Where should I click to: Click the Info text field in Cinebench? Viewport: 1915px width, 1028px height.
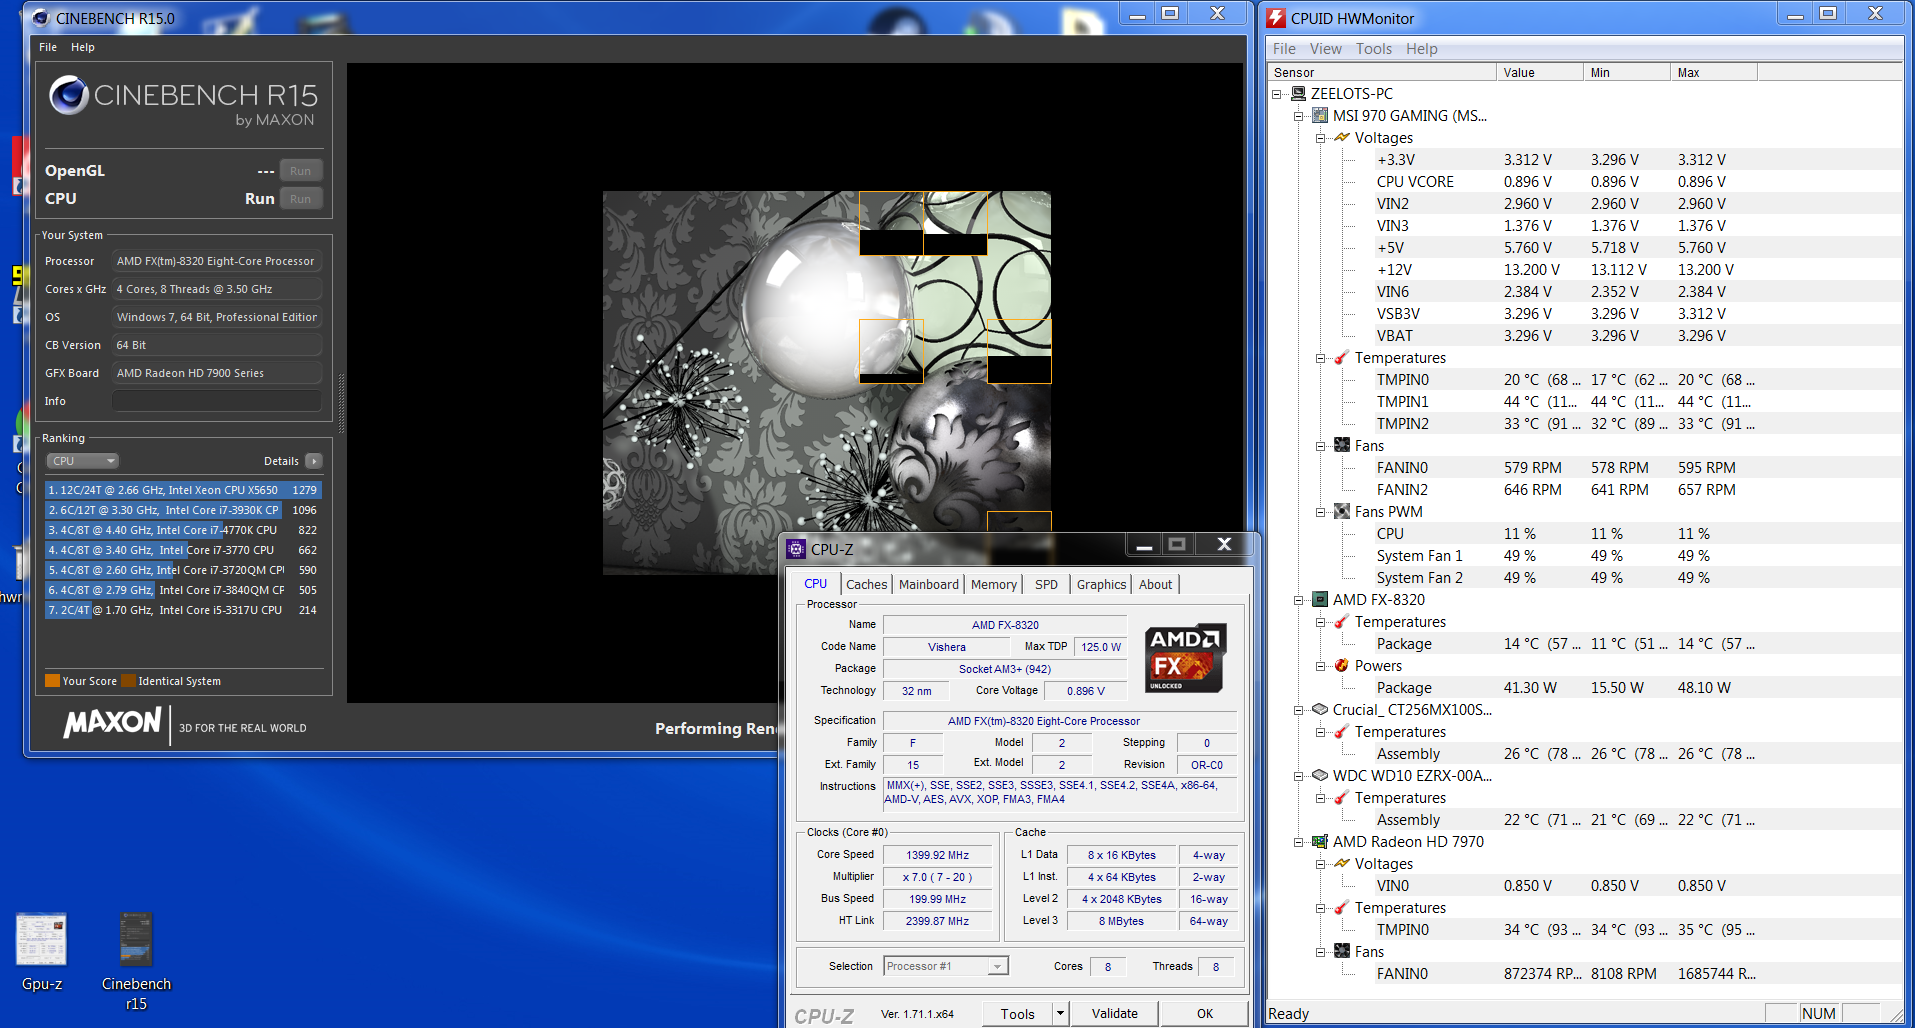pos(217,401)
